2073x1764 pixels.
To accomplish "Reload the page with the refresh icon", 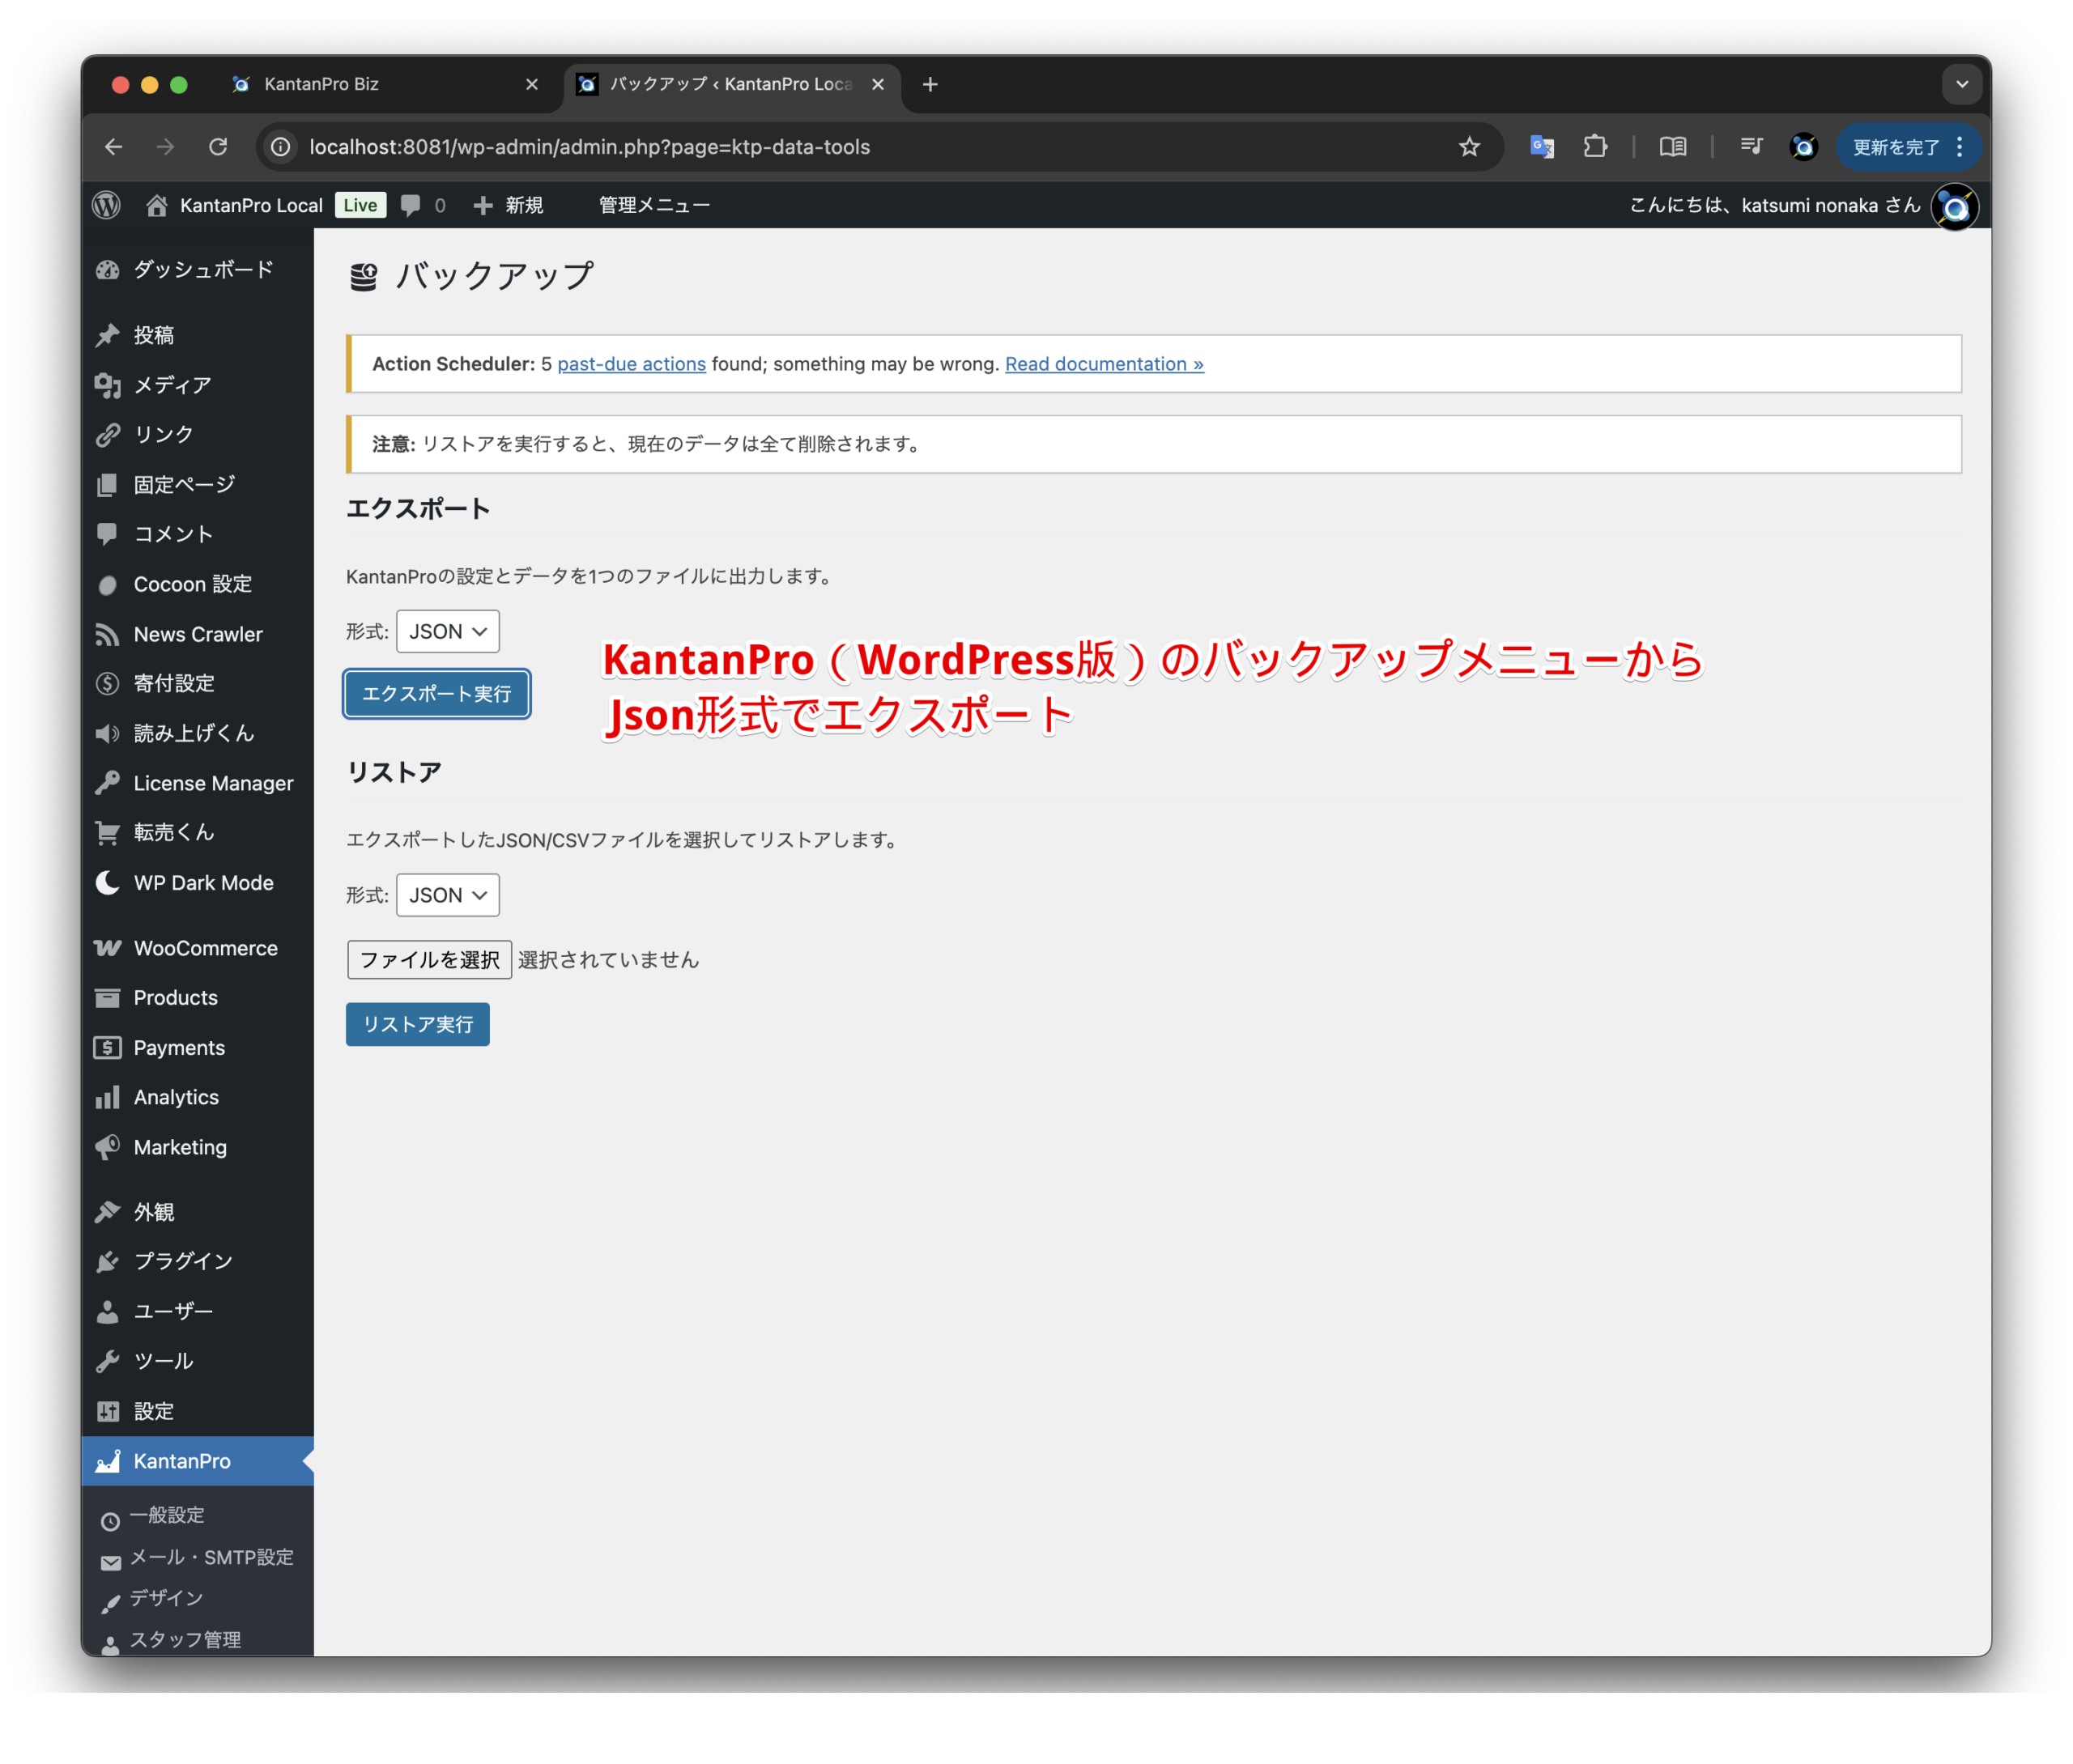I will [218, 147].
